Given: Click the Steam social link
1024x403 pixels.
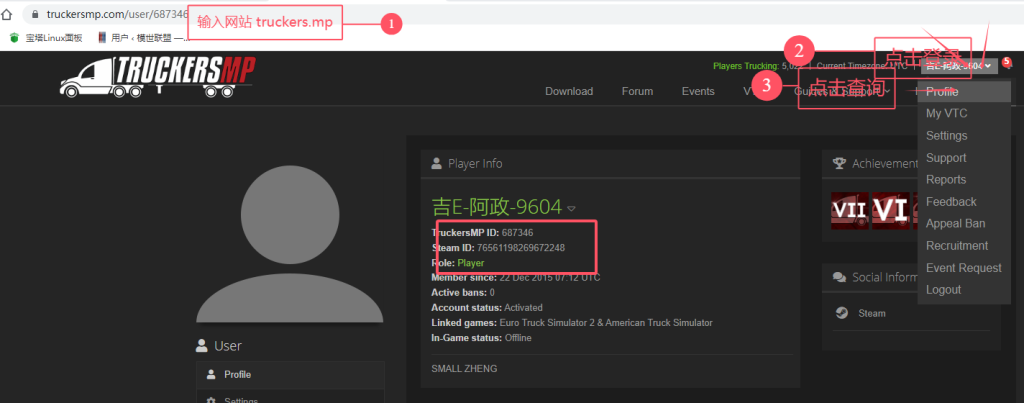Looking at the screenshot, I should [x=872, y=314].
